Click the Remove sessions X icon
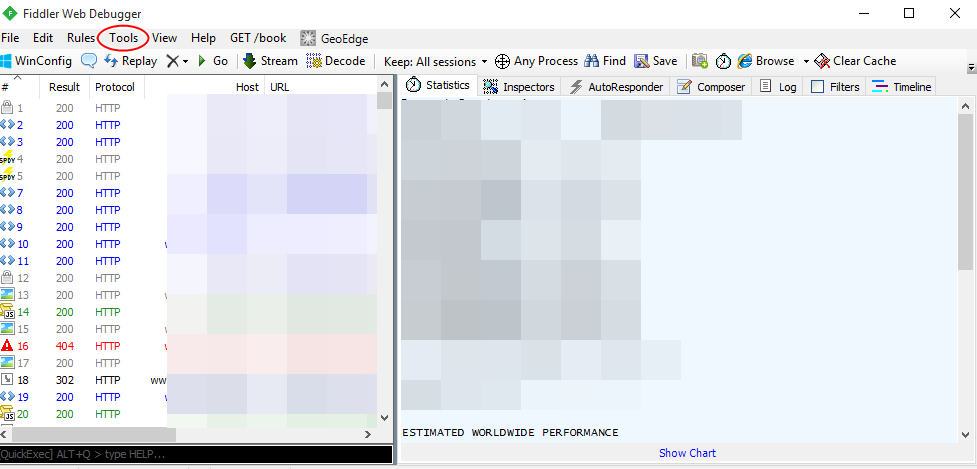This screenshot has width=977, height=469. point(172,61)
